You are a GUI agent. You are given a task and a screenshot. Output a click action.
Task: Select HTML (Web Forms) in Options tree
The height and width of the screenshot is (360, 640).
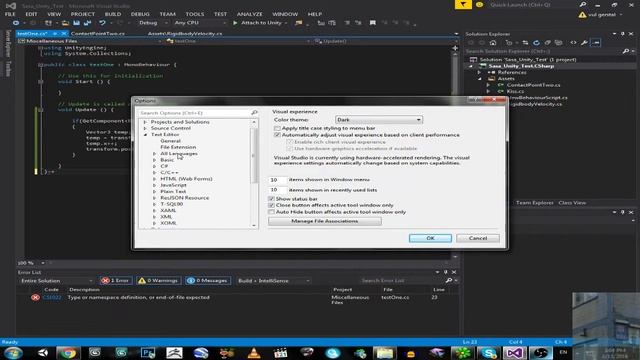(186, 179)
